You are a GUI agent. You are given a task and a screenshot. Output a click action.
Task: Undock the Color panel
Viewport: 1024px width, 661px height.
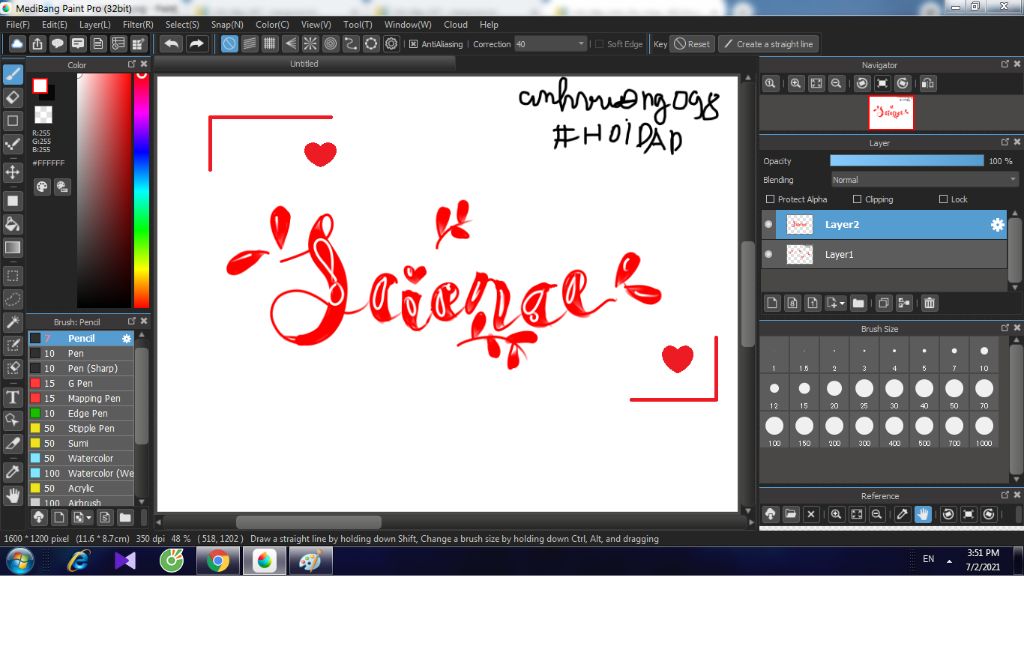[x=131, y=64]
